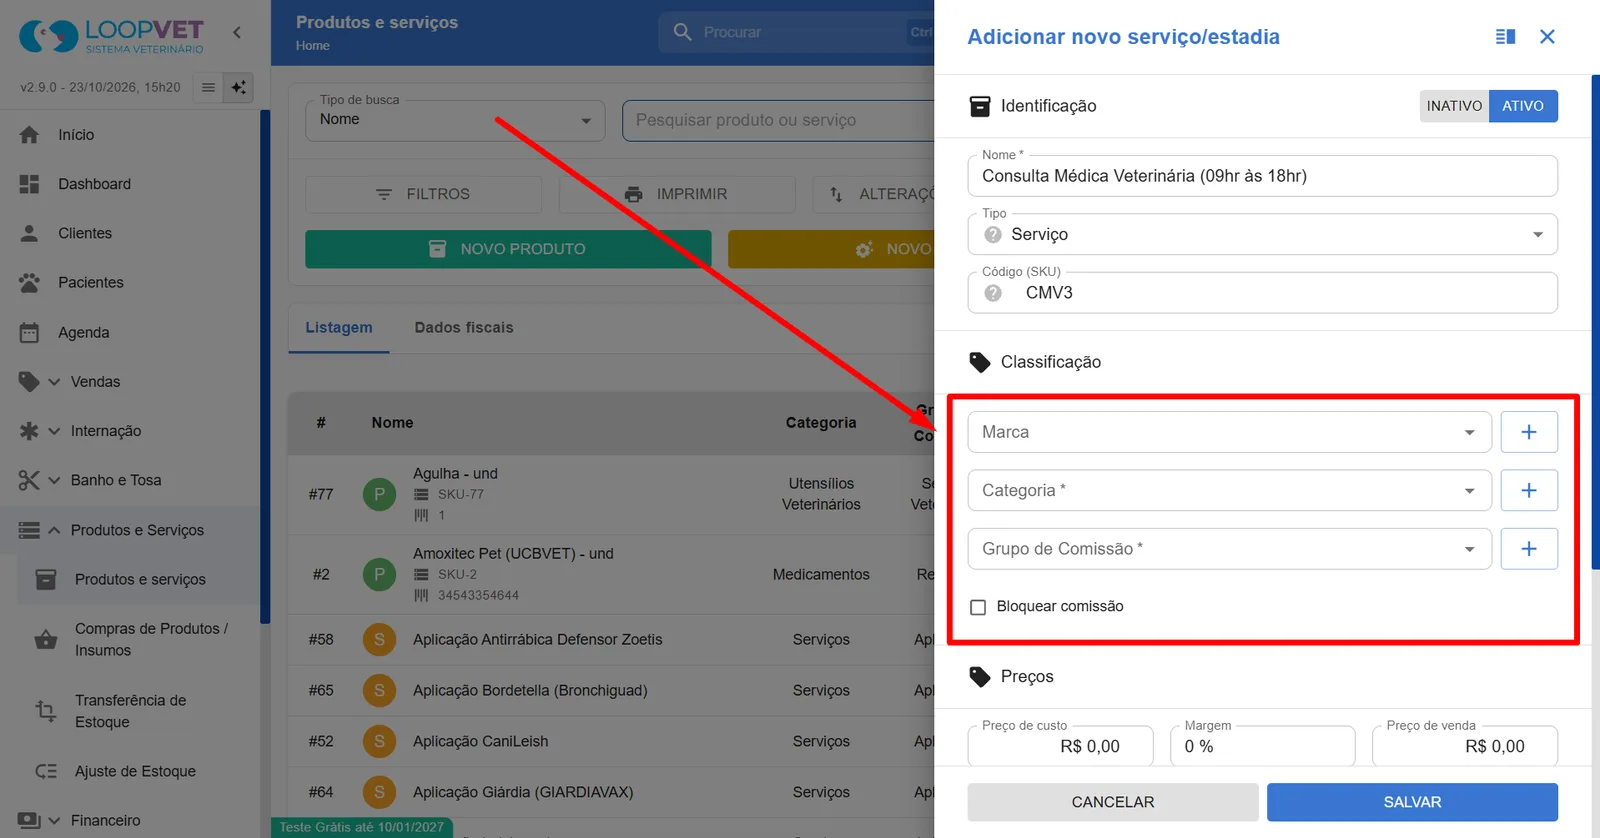This screenshot has height=838, width=1600.
Task: Click the NOVO PRODUTO button
Action: (508, 249)
